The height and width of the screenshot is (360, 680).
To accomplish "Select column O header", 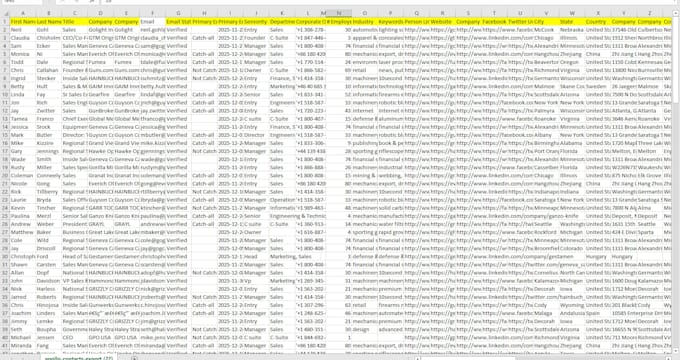I will click(365, 13).
